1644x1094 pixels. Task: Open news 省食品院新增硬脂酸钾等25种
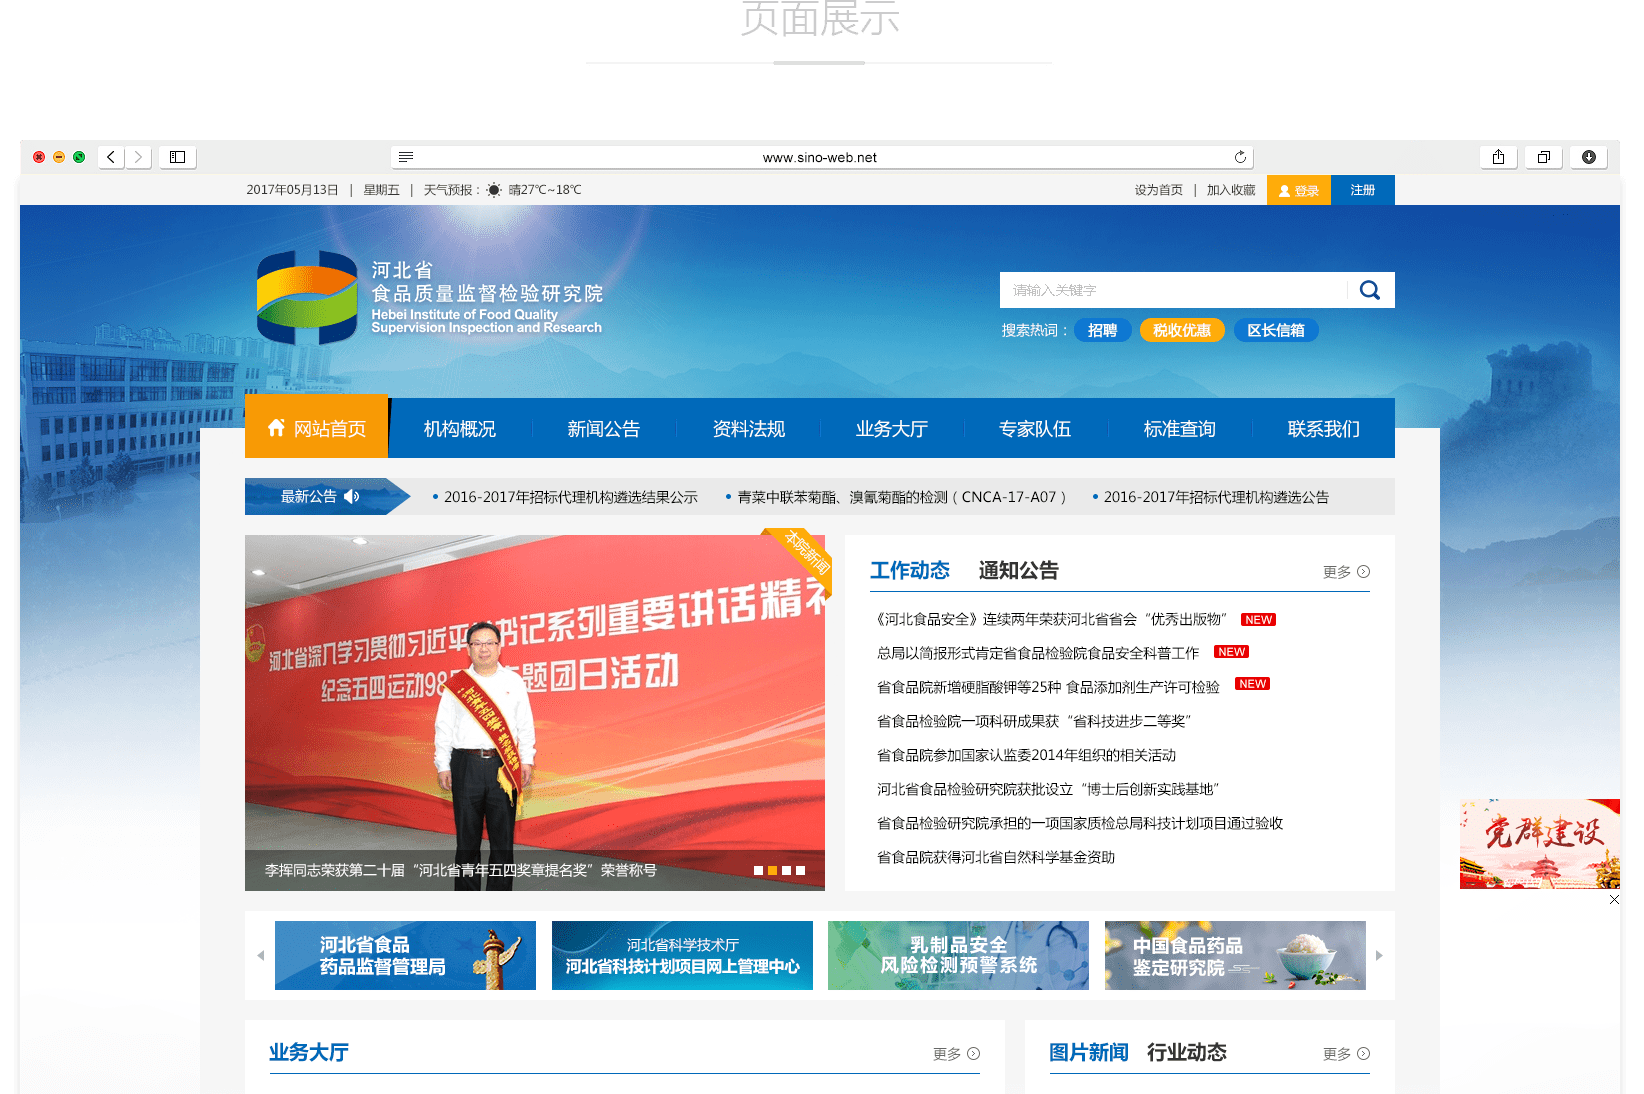click(x=1048, y=687)
